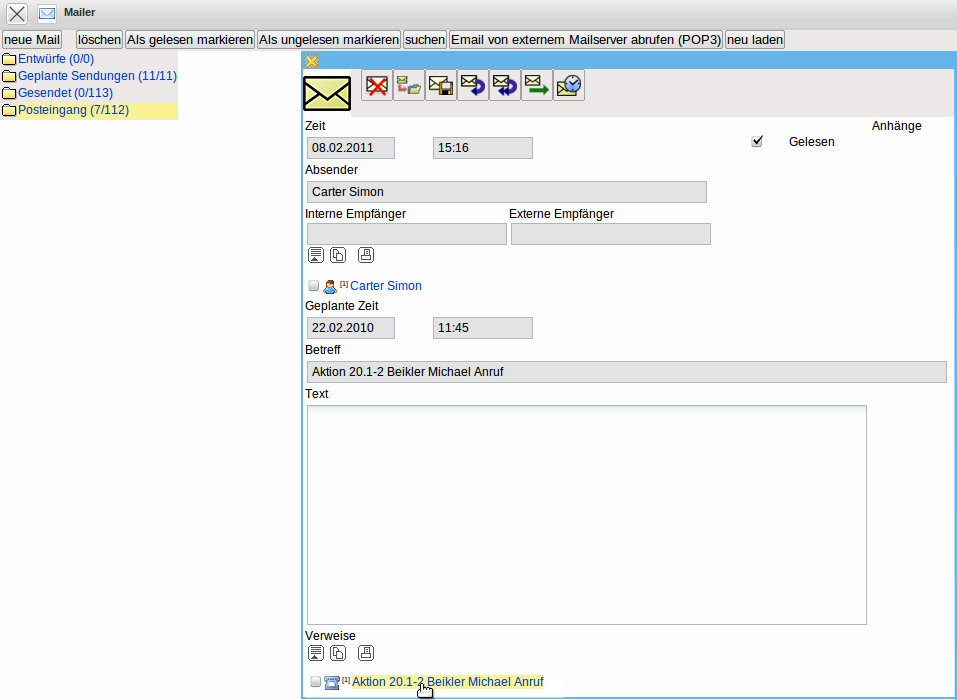Click the move mail to folder icon

[408, 86]
